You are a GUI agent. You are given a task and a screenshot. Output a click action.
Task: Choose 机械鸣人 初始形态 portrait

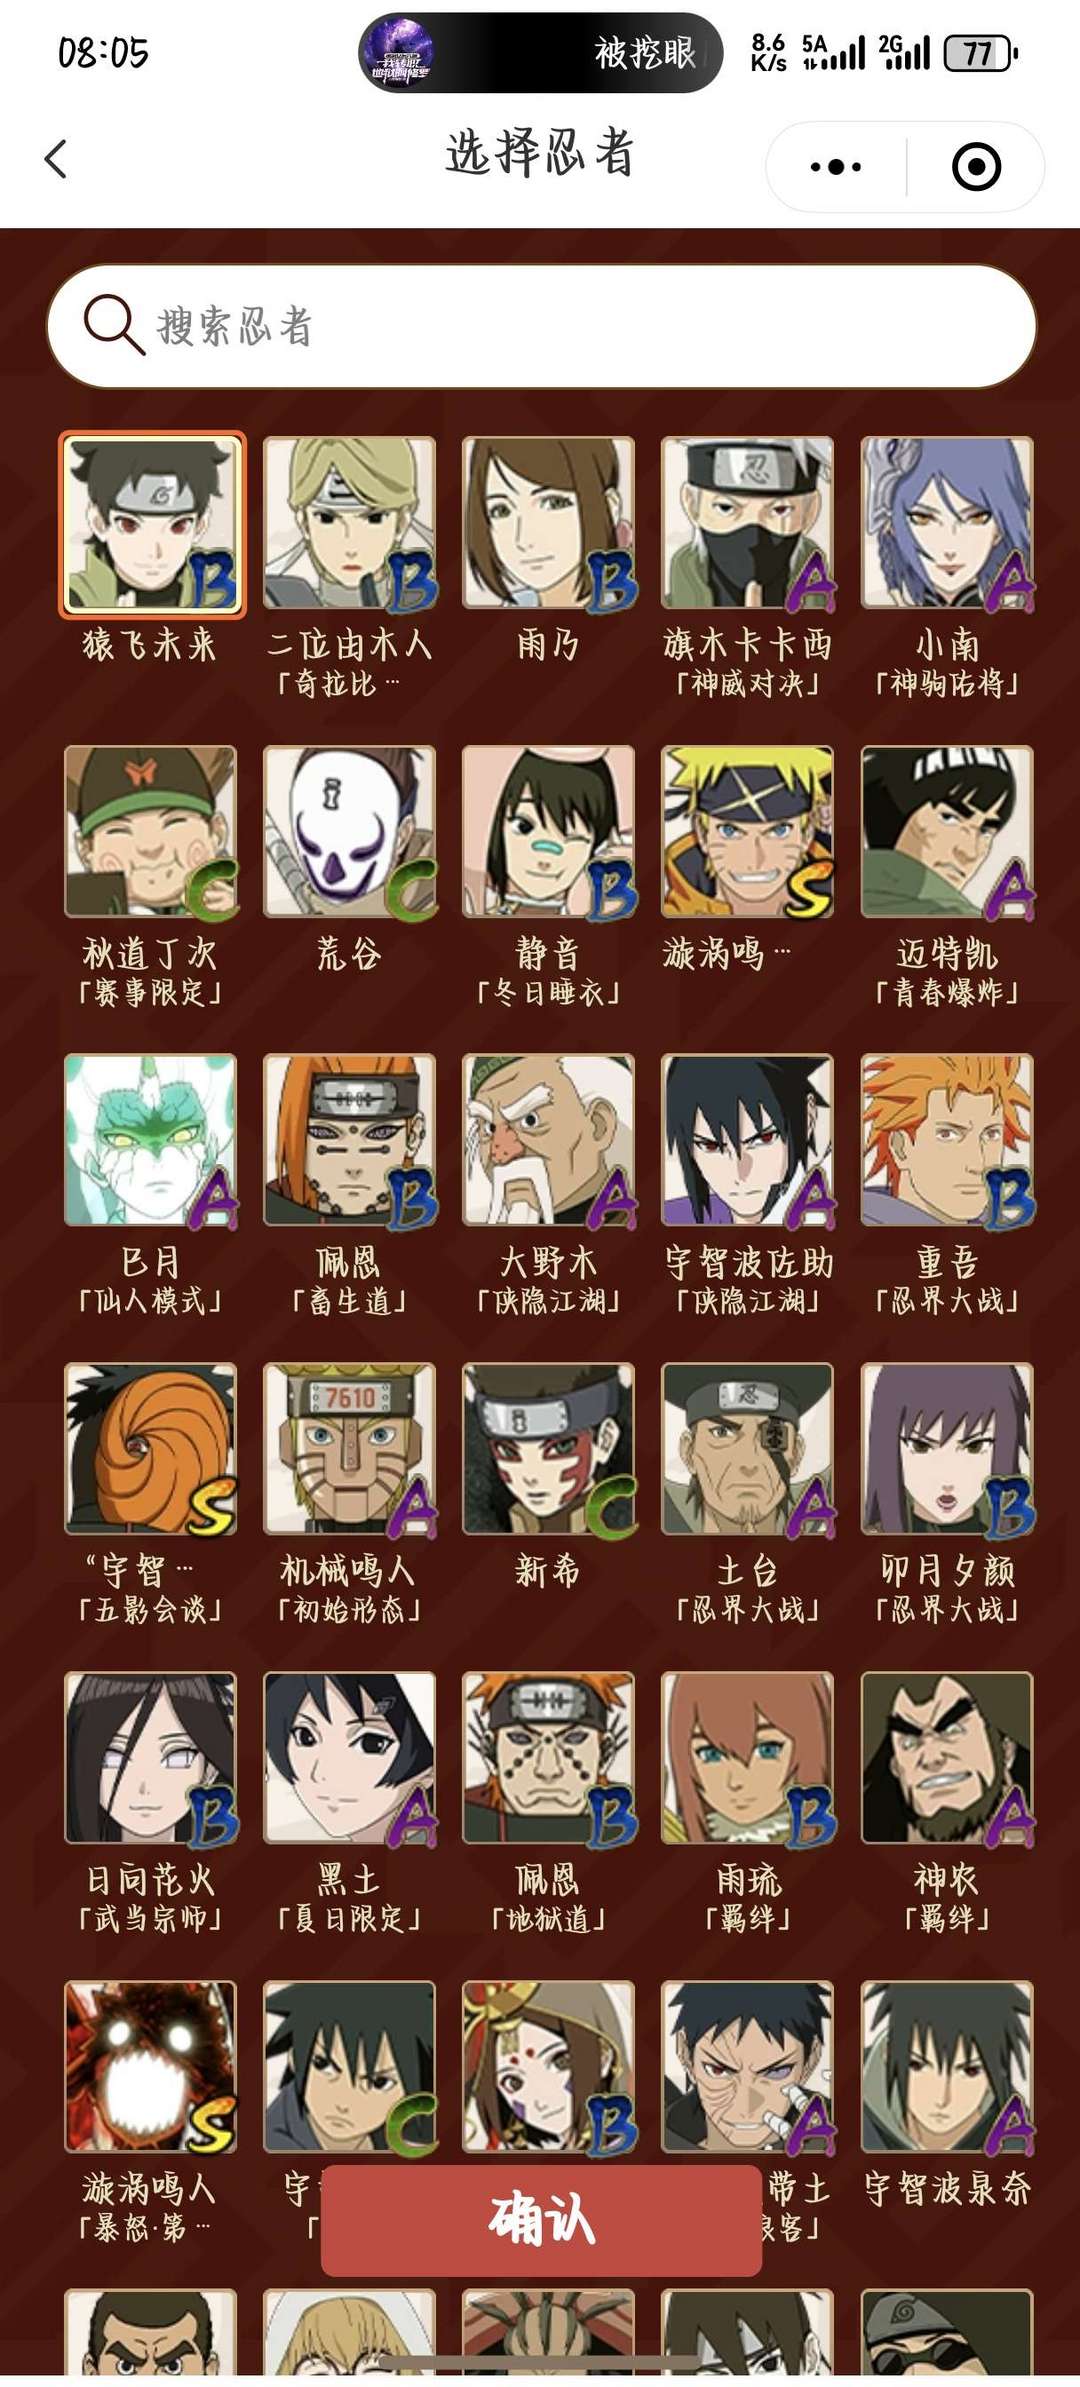pyautogui.click(x=349, y=1449)
